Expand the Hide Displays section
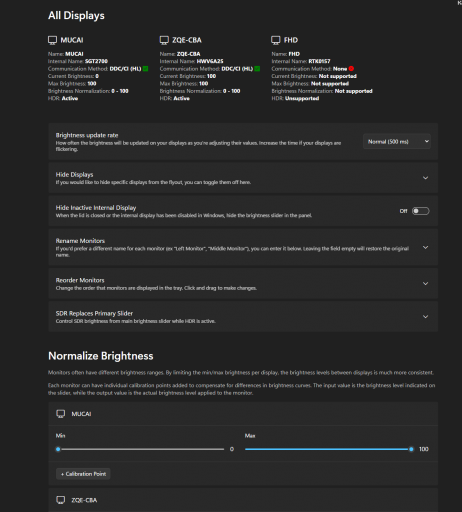462x512 pixels. [x=425, y=178]
